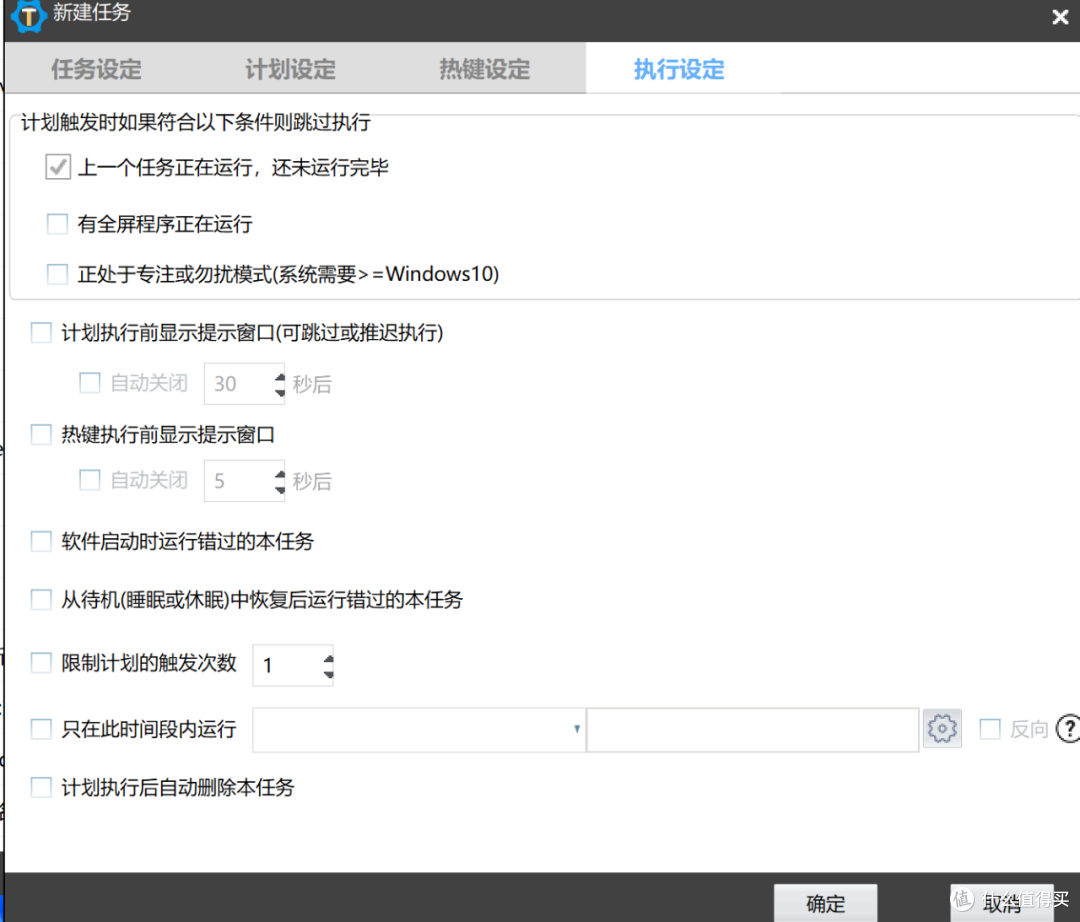Focus the 5 seconds input field
1080x922 pixels.
[245, 481]
